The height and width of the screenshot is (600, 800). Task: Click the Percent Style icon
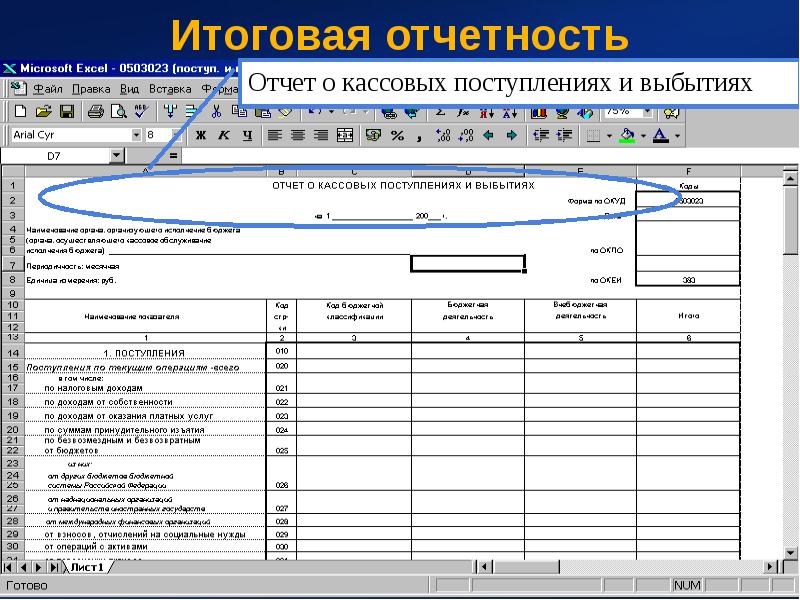[397, 135]
